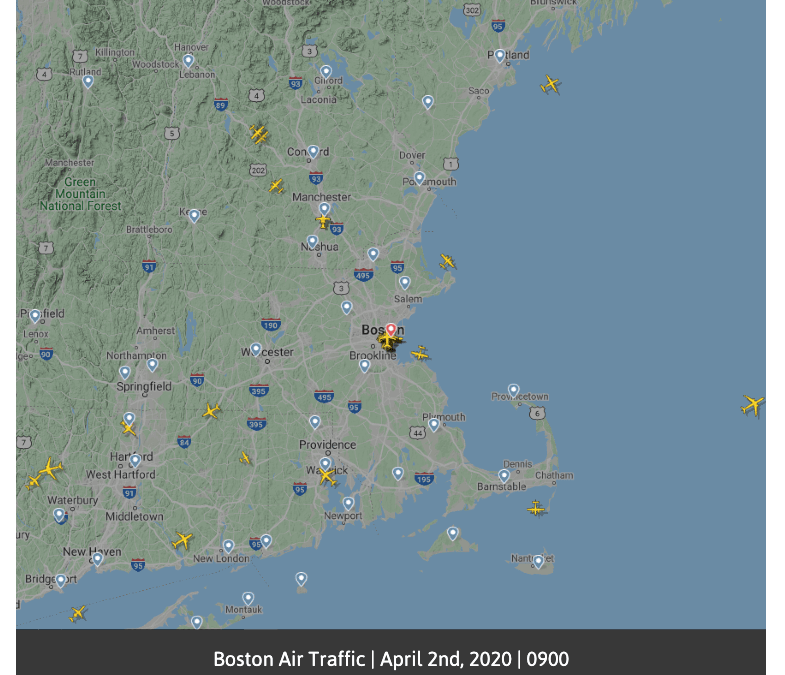Select the "Dover" town label

412,155
